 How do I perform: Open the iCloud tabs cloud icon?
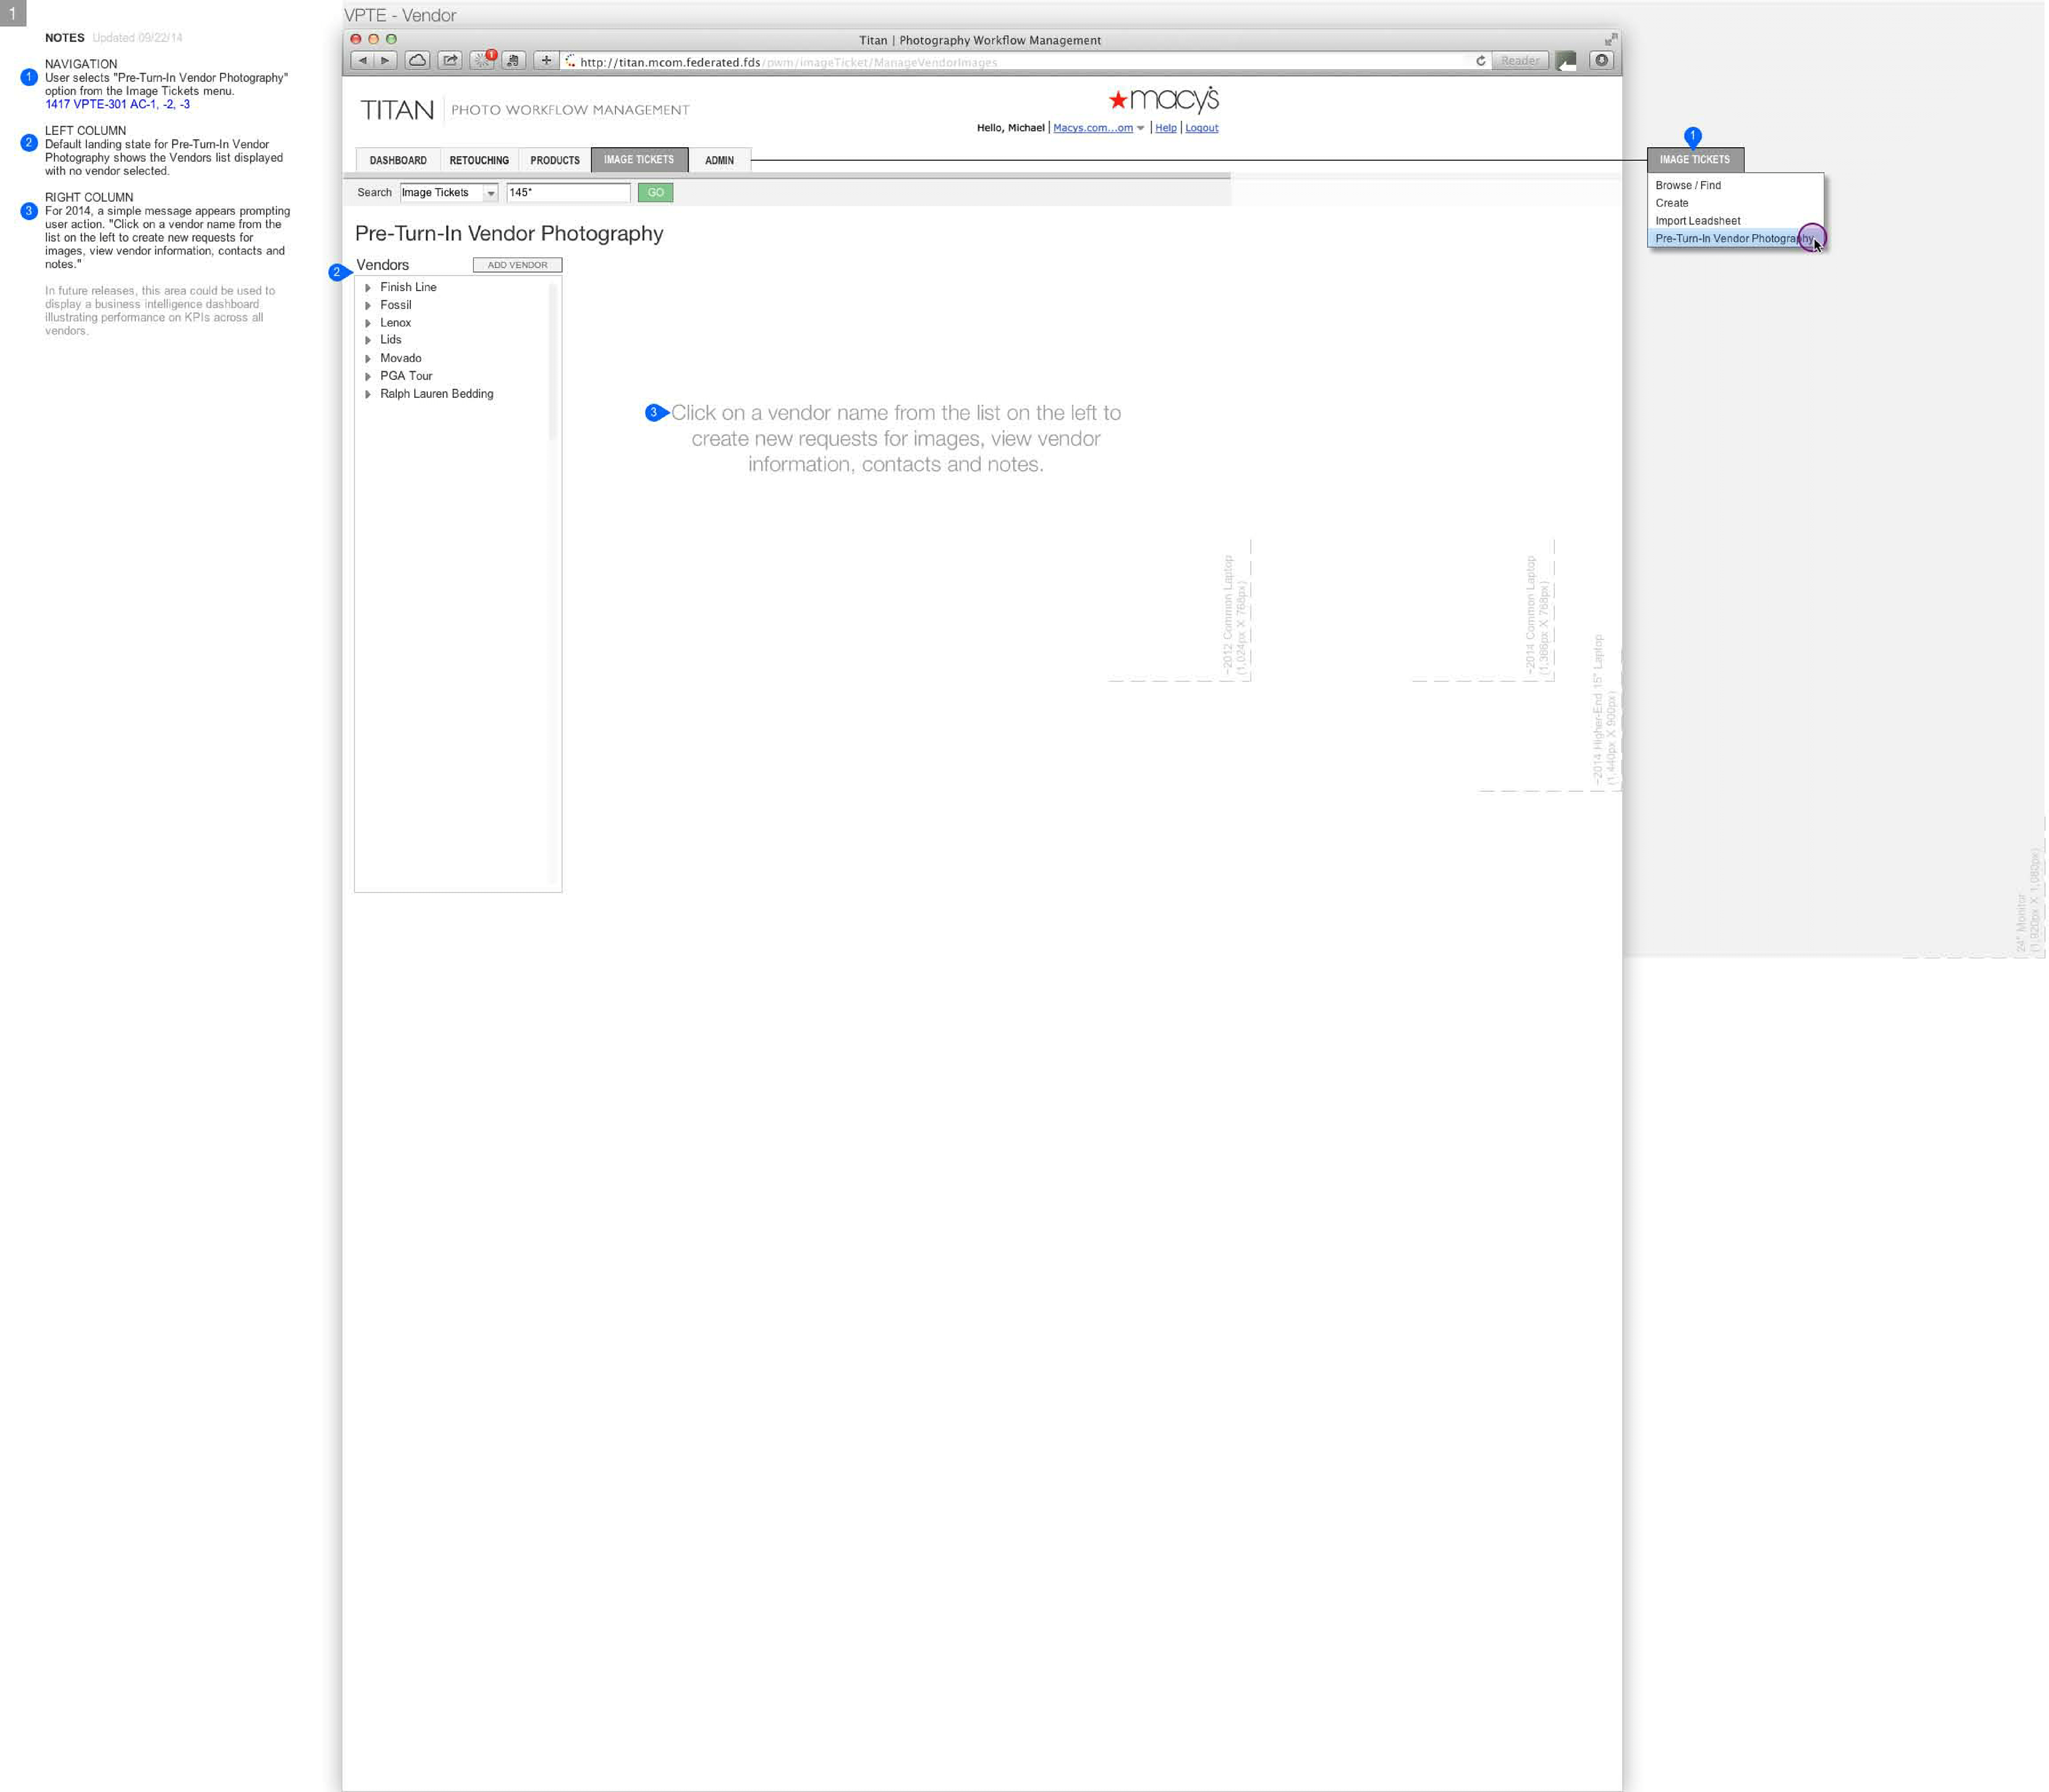pyautogui.click(x=418, y=61)
